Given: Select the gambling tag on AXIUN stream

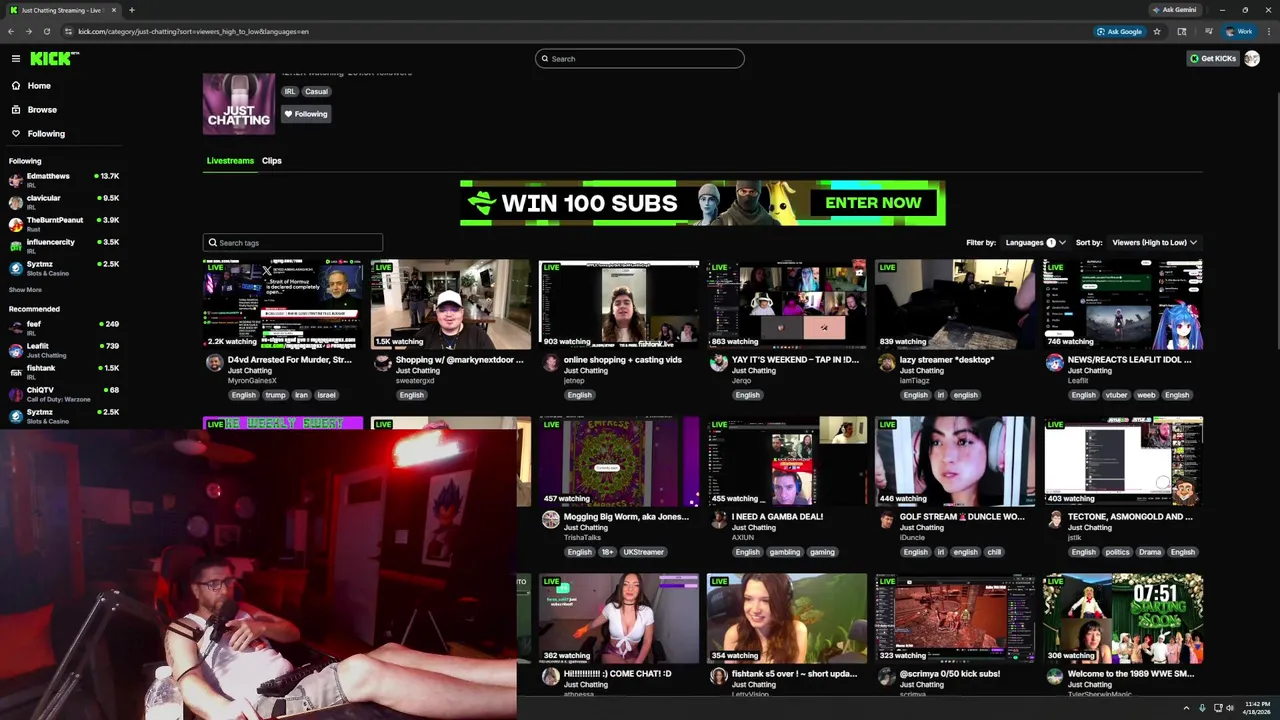Looking at the screenshot, I should pos(785,552).
